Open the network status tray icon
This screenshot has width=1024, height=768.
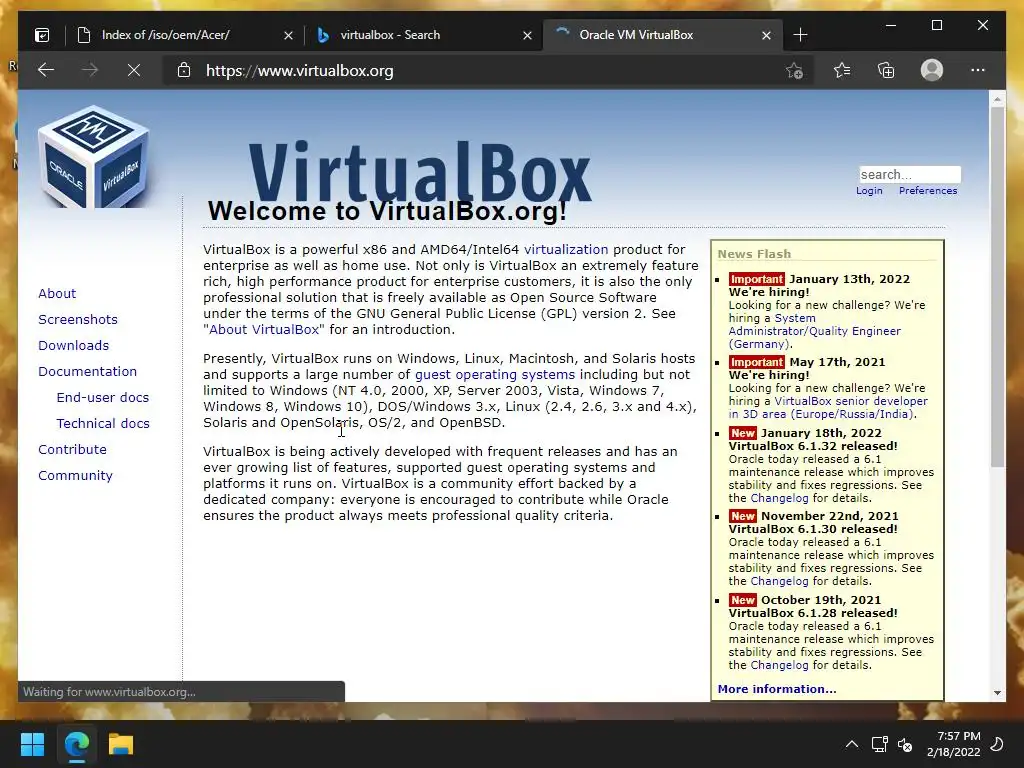[879, 744]
